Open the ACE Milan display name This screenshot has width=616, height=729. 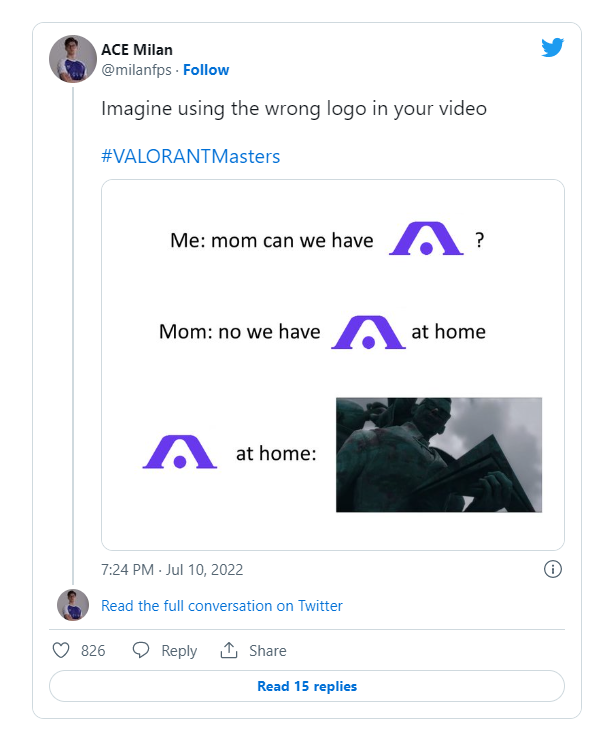[137, 50]
